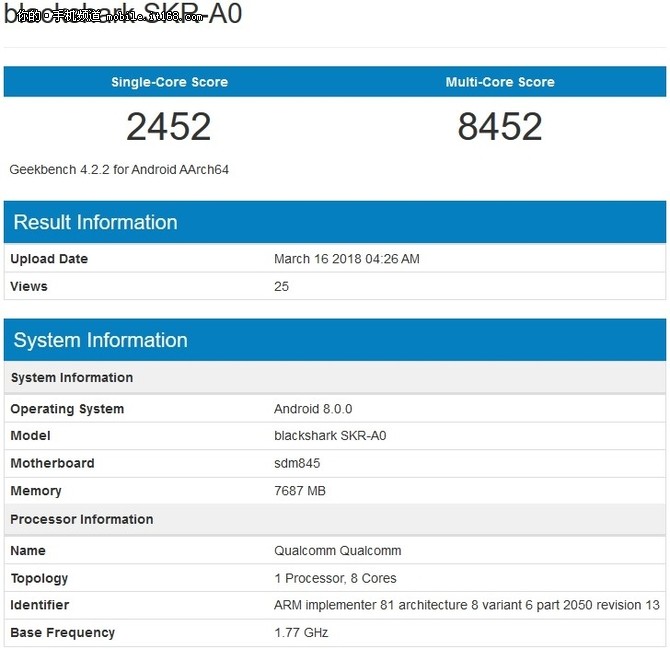
Task: Select the 1.77 GHz frequency value
Action: tap(301, 632)
